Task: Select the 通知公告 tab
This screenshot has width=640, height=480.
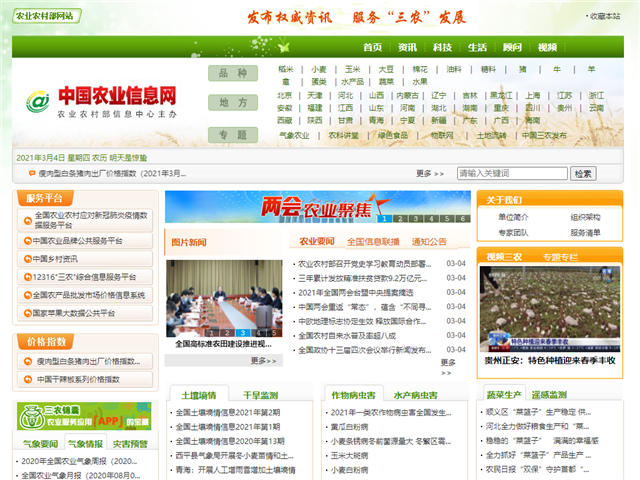Action: click(x=429, y=242)
